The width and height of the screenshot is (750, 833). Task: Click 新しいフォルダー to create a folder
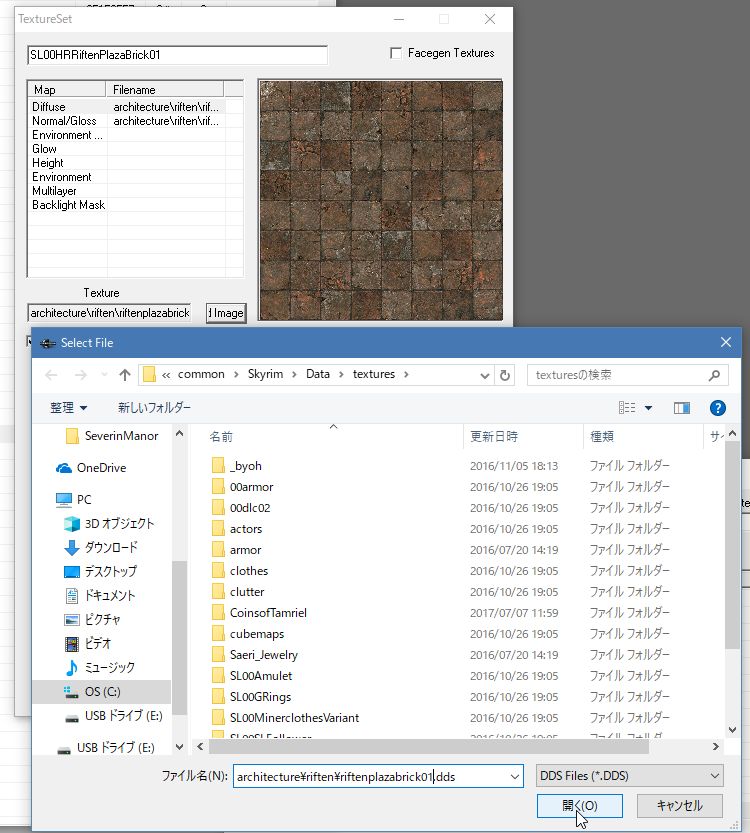tap(154, 407)
